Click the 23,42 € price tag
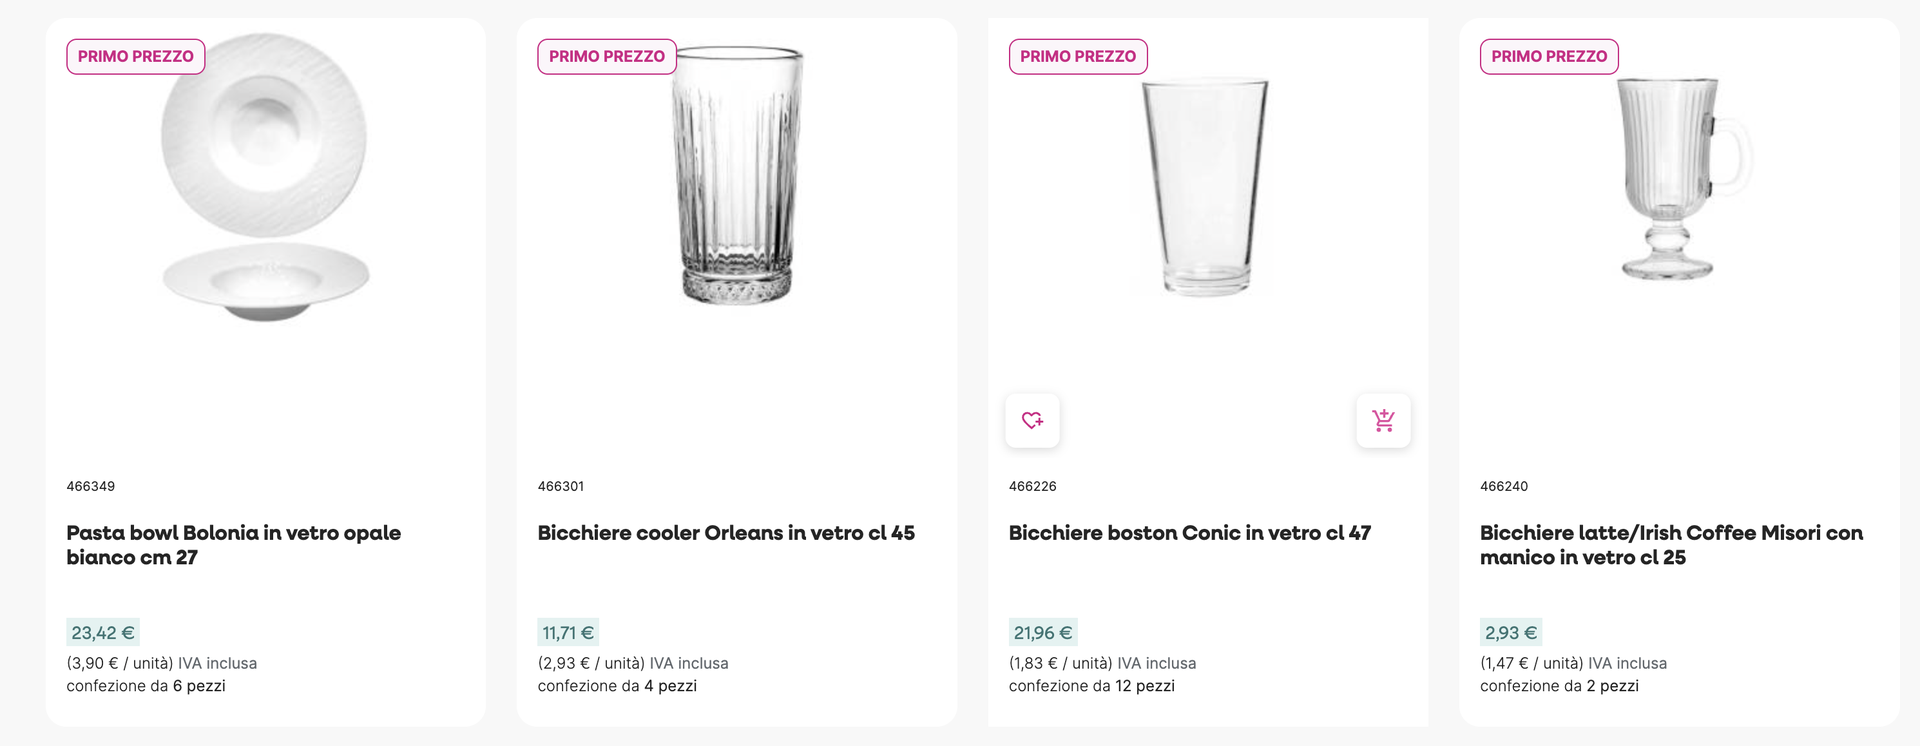The width and height of the screenshot is (1920, 746). coord(102,633)
